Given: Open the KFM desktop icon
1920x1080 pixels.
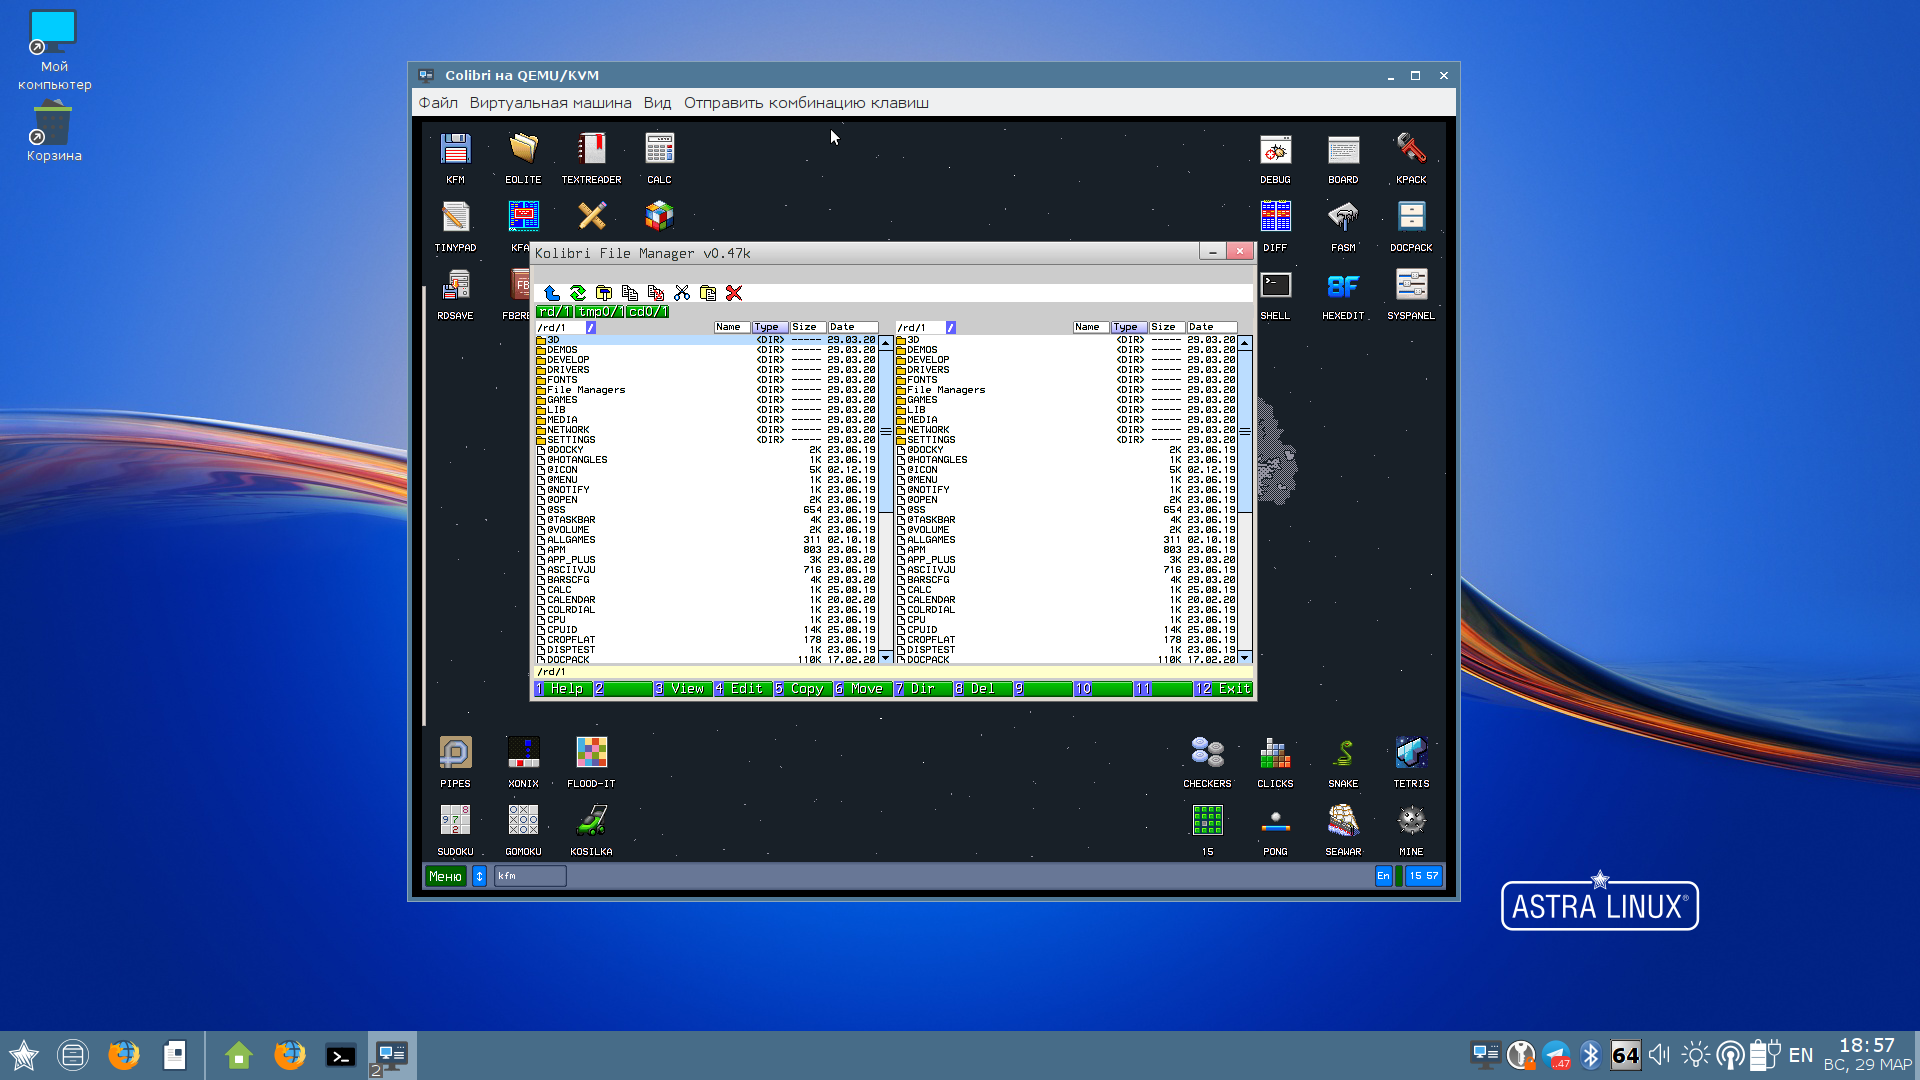Looking at the screenshot, I should coord(455,150).
